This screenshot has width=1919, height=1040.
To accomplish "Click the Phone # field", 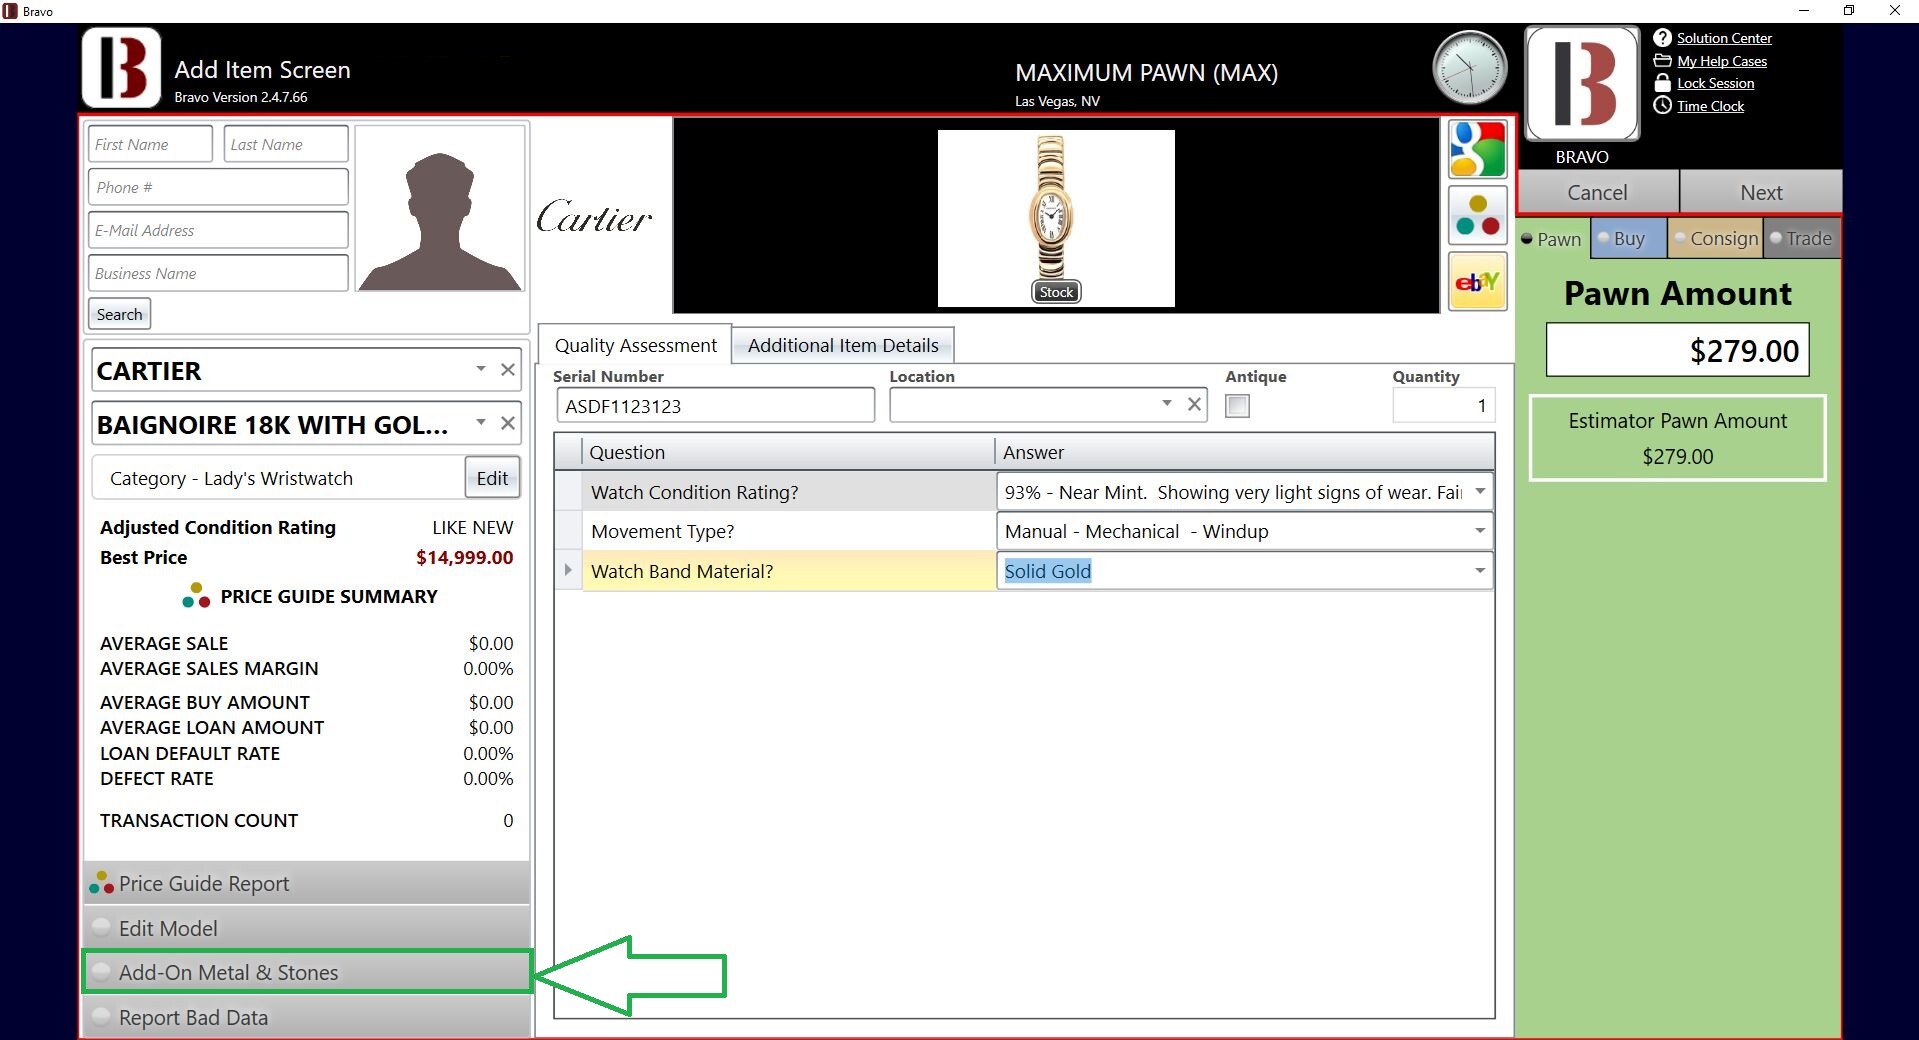I will [218, 187].
